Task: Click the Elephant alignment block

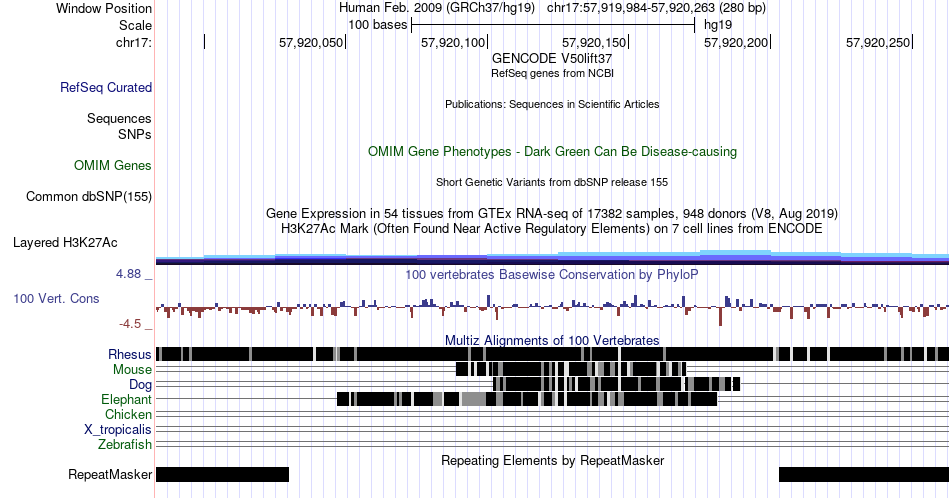Action: coord(527,399)
